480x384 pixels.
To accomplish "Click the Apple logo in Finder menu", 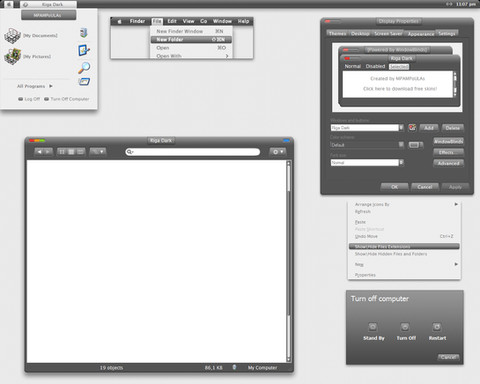I will coord(120,22).
